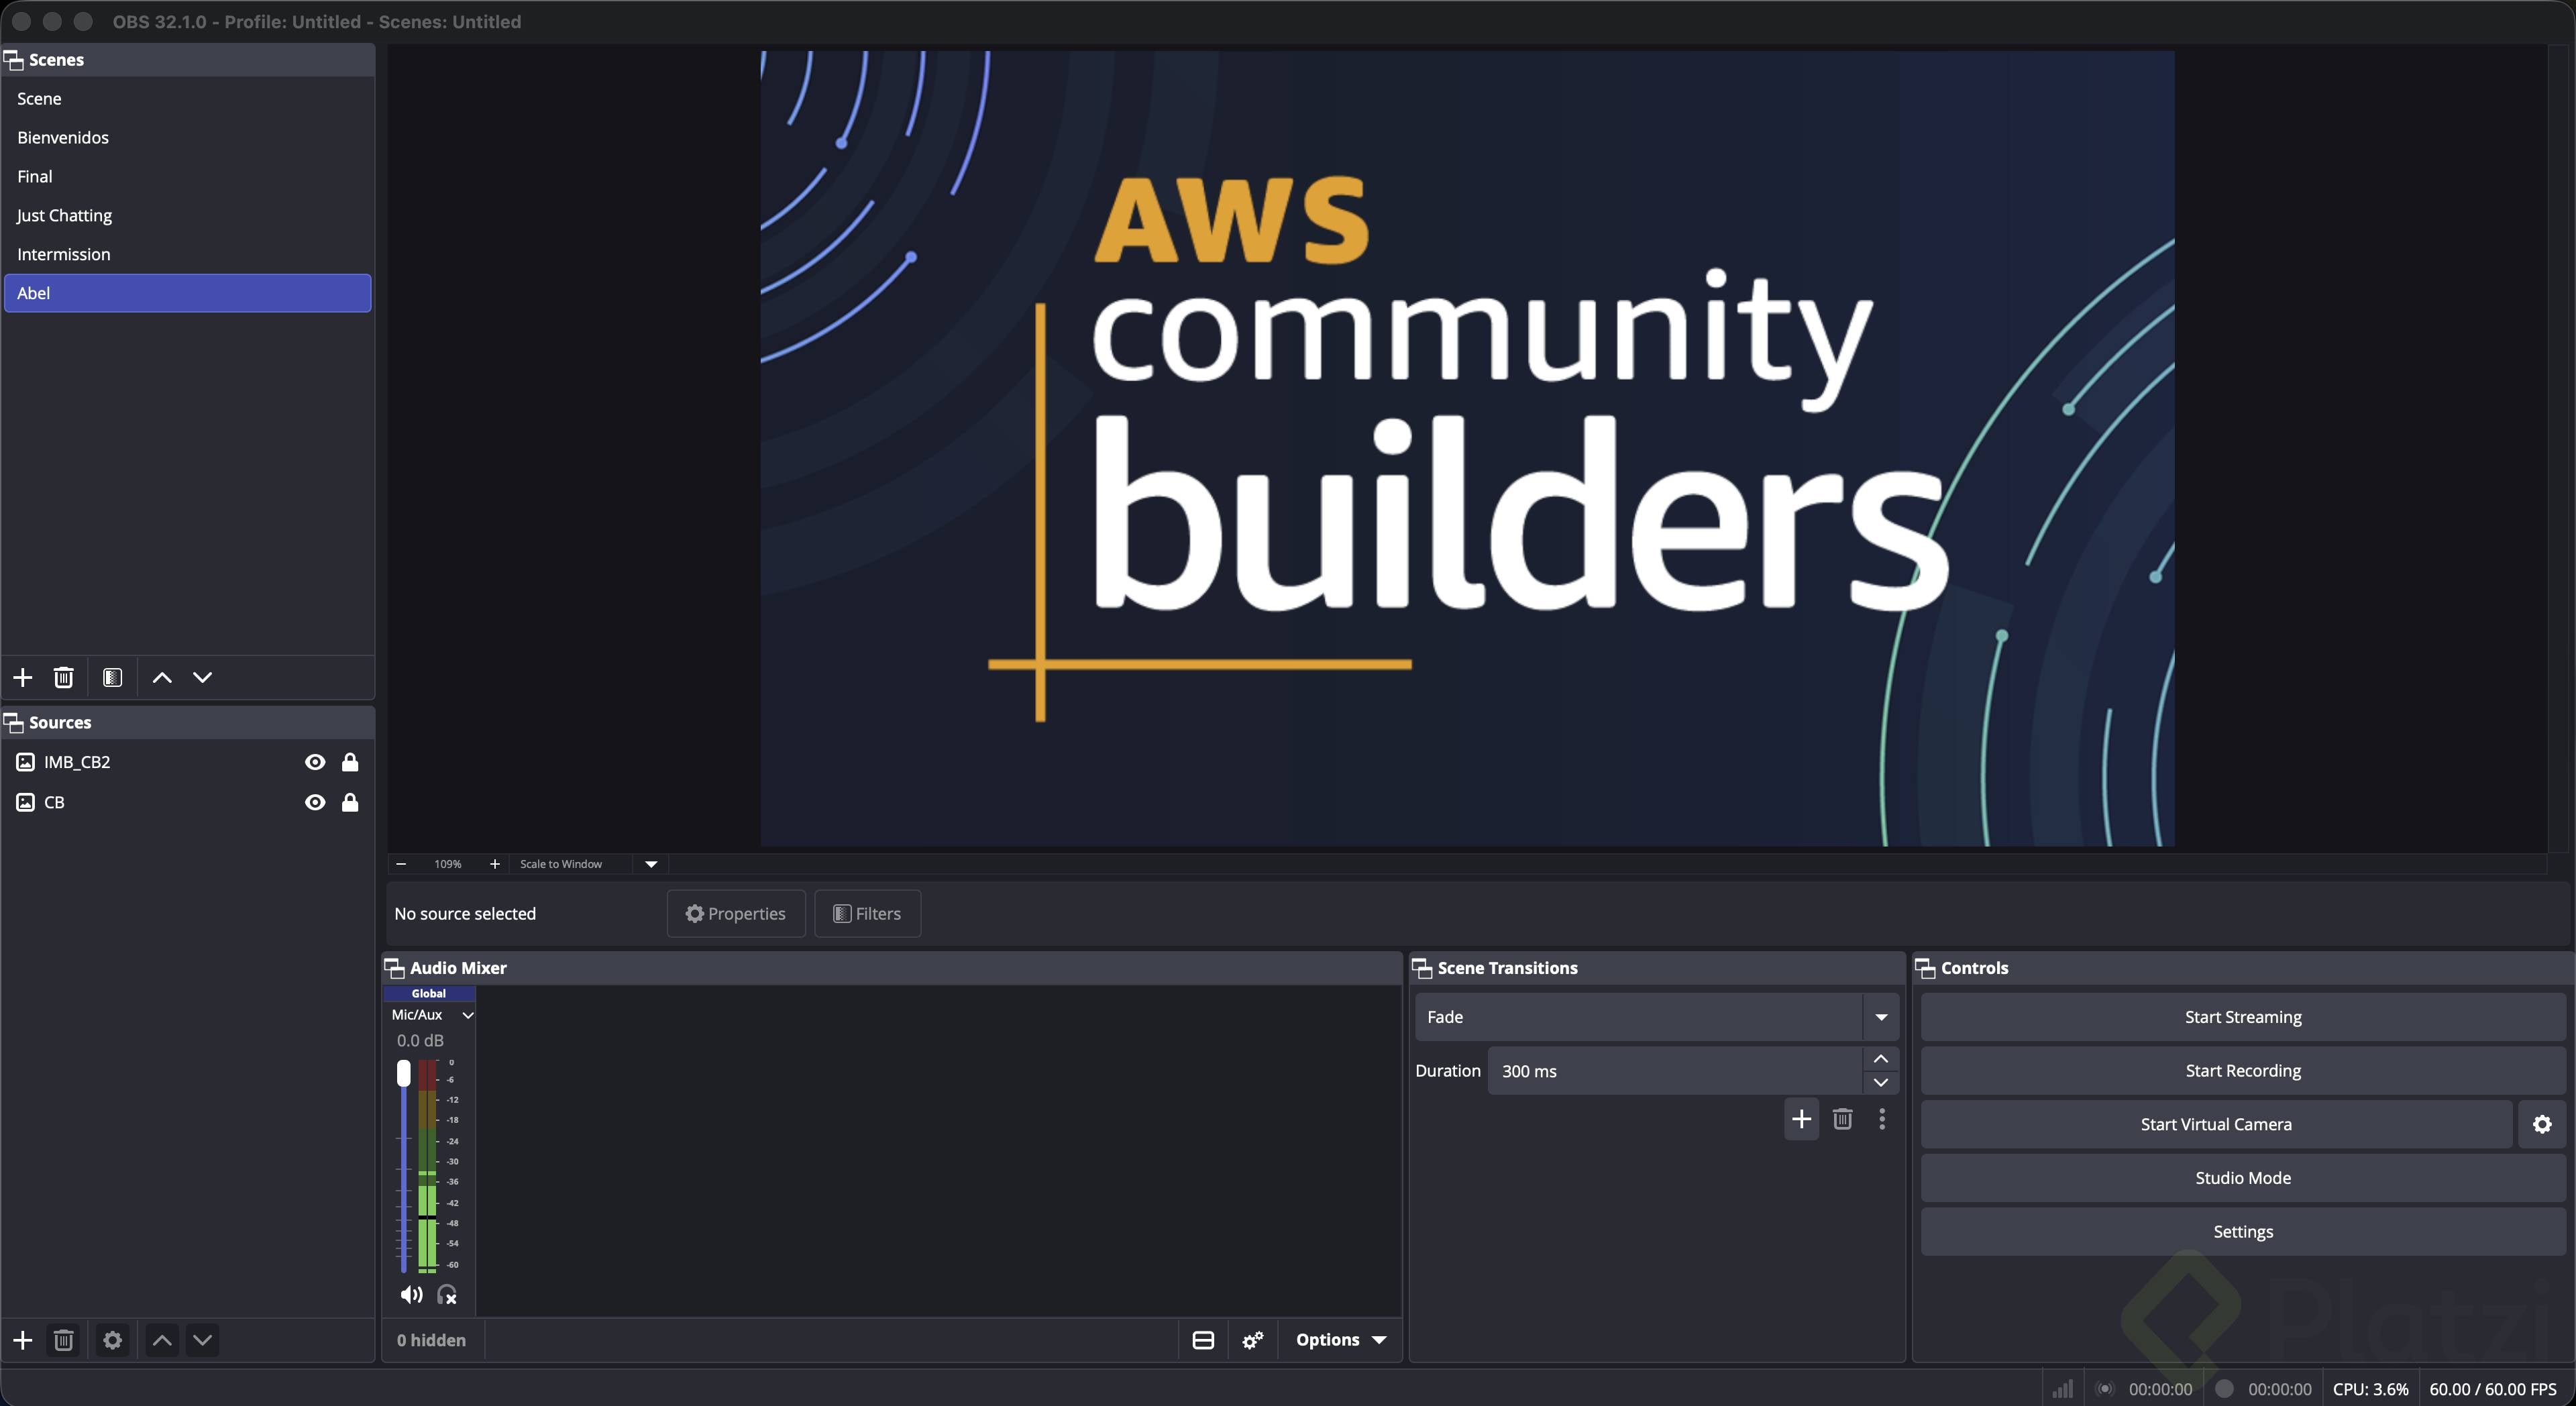Image resolution: width=2576 pixels, height=1406 pixels.
Task: Click Start Streaming button
Action: point(2242,1017)
